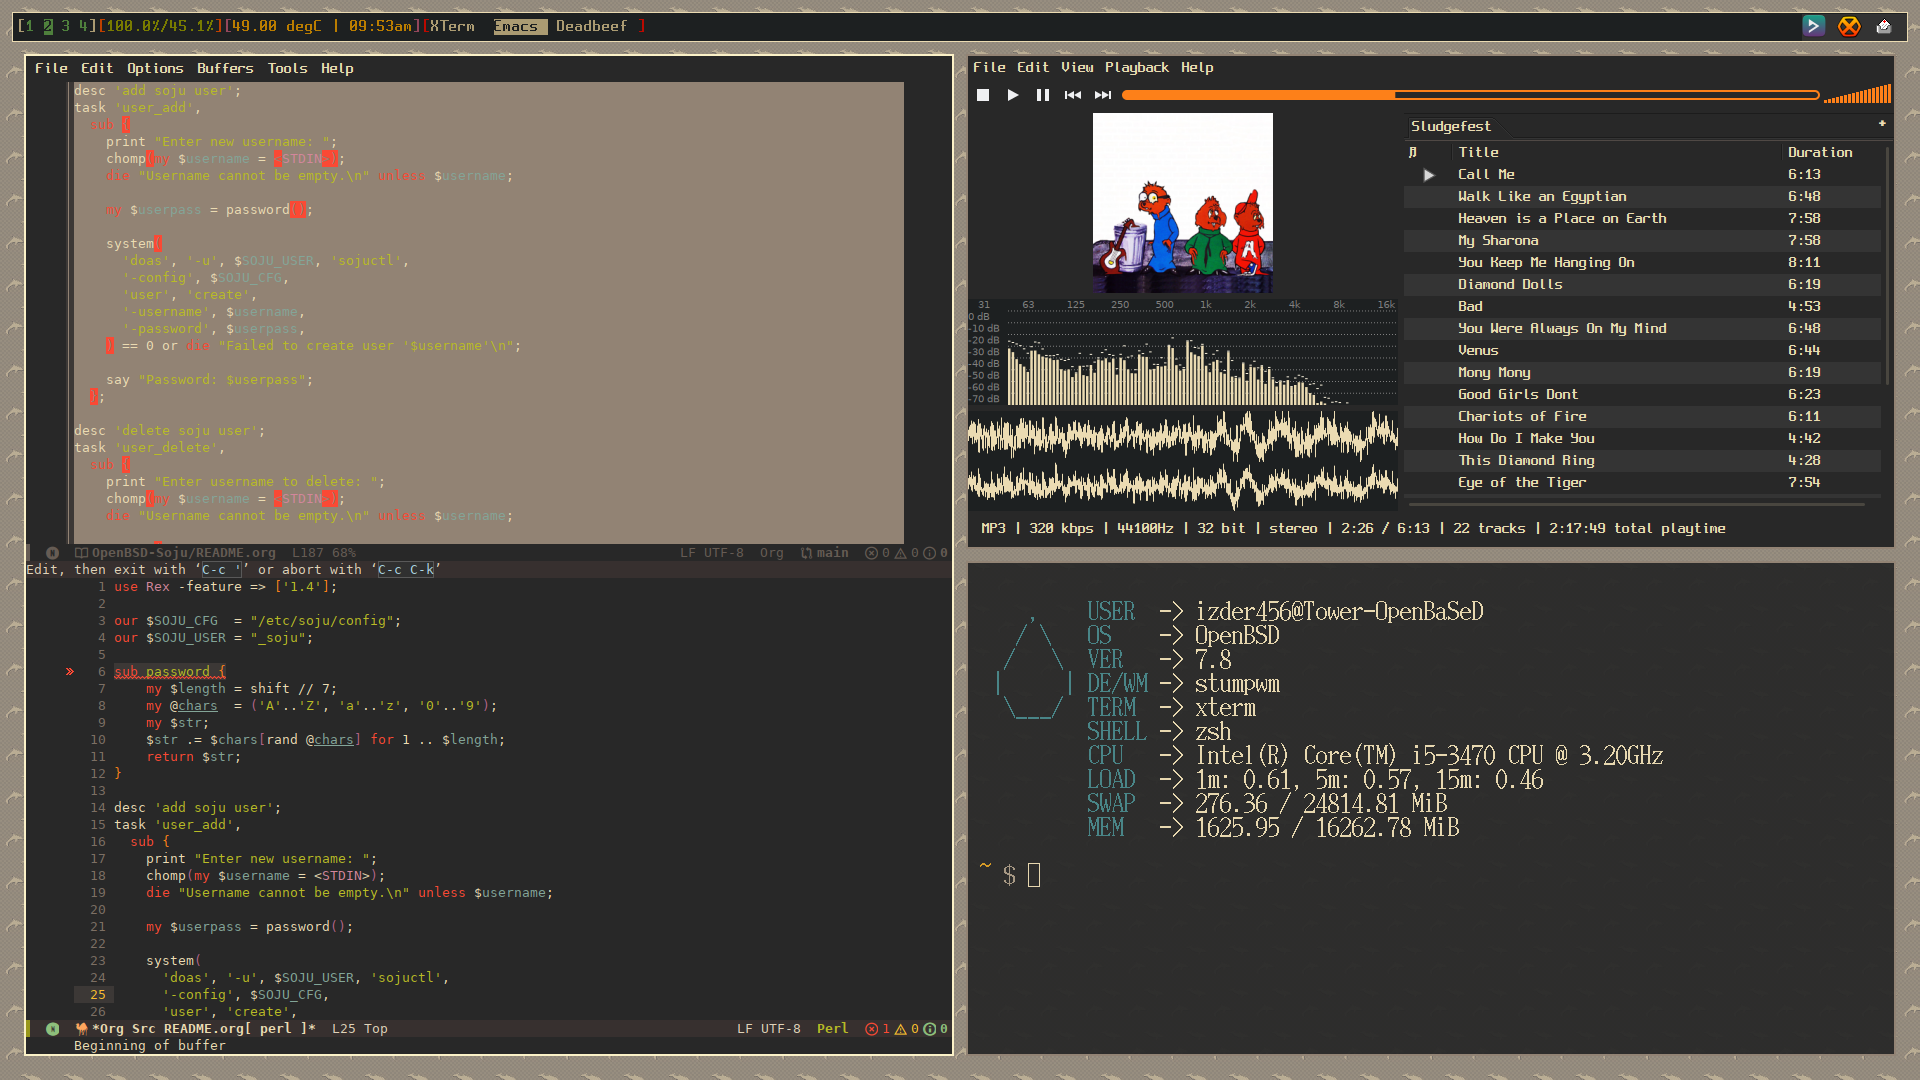The image size is (1920, 1080).
Task: Pause the current track
Action: pos(1042,95)
